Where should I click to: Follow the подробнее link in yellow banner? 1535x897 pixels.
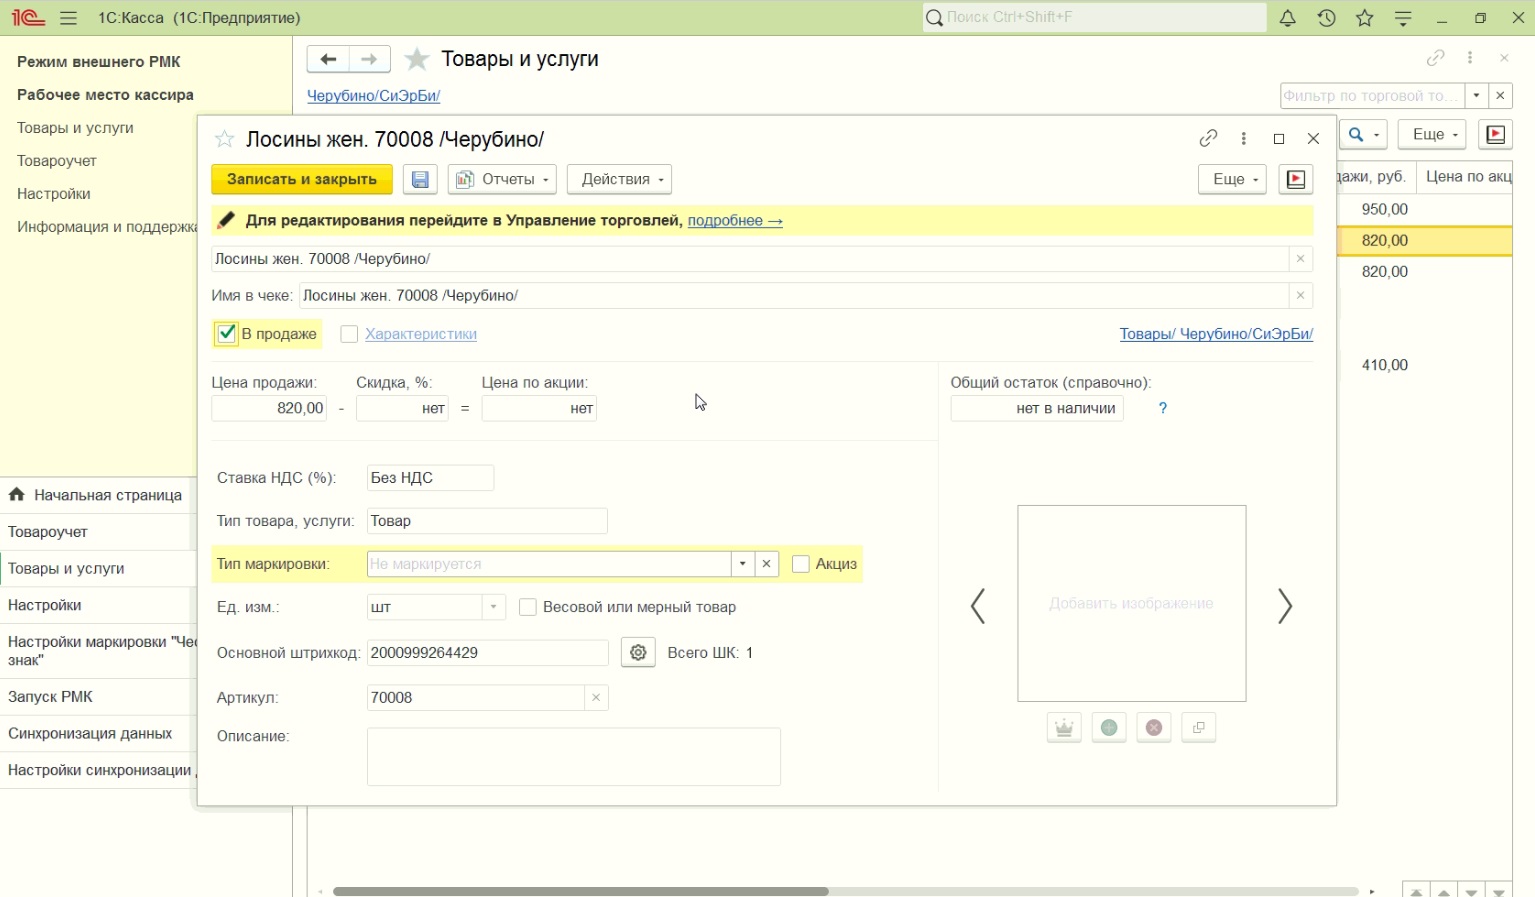734,220
